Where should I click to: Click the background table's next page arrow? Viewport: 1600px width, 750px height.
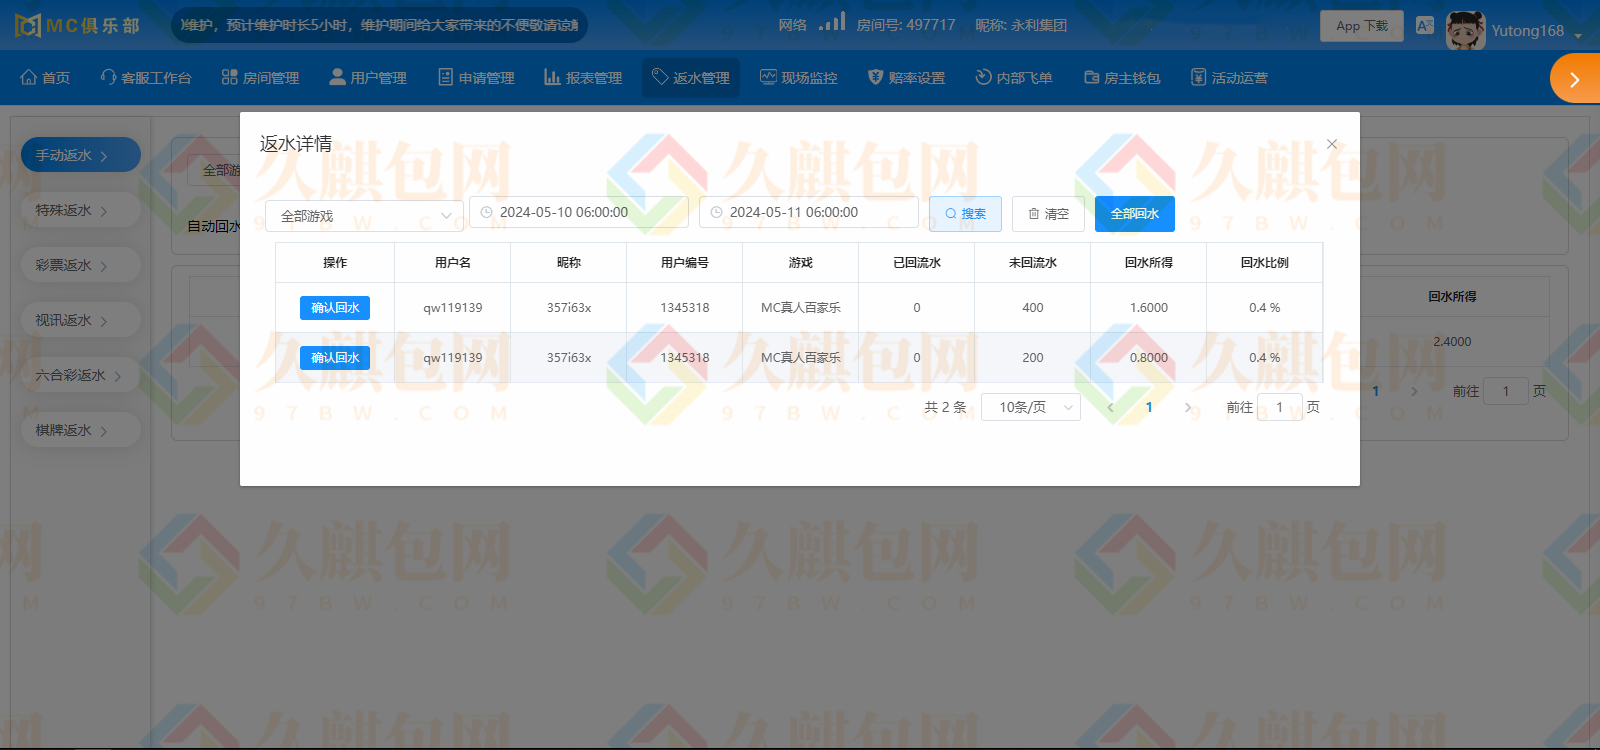coord(1414,391)
